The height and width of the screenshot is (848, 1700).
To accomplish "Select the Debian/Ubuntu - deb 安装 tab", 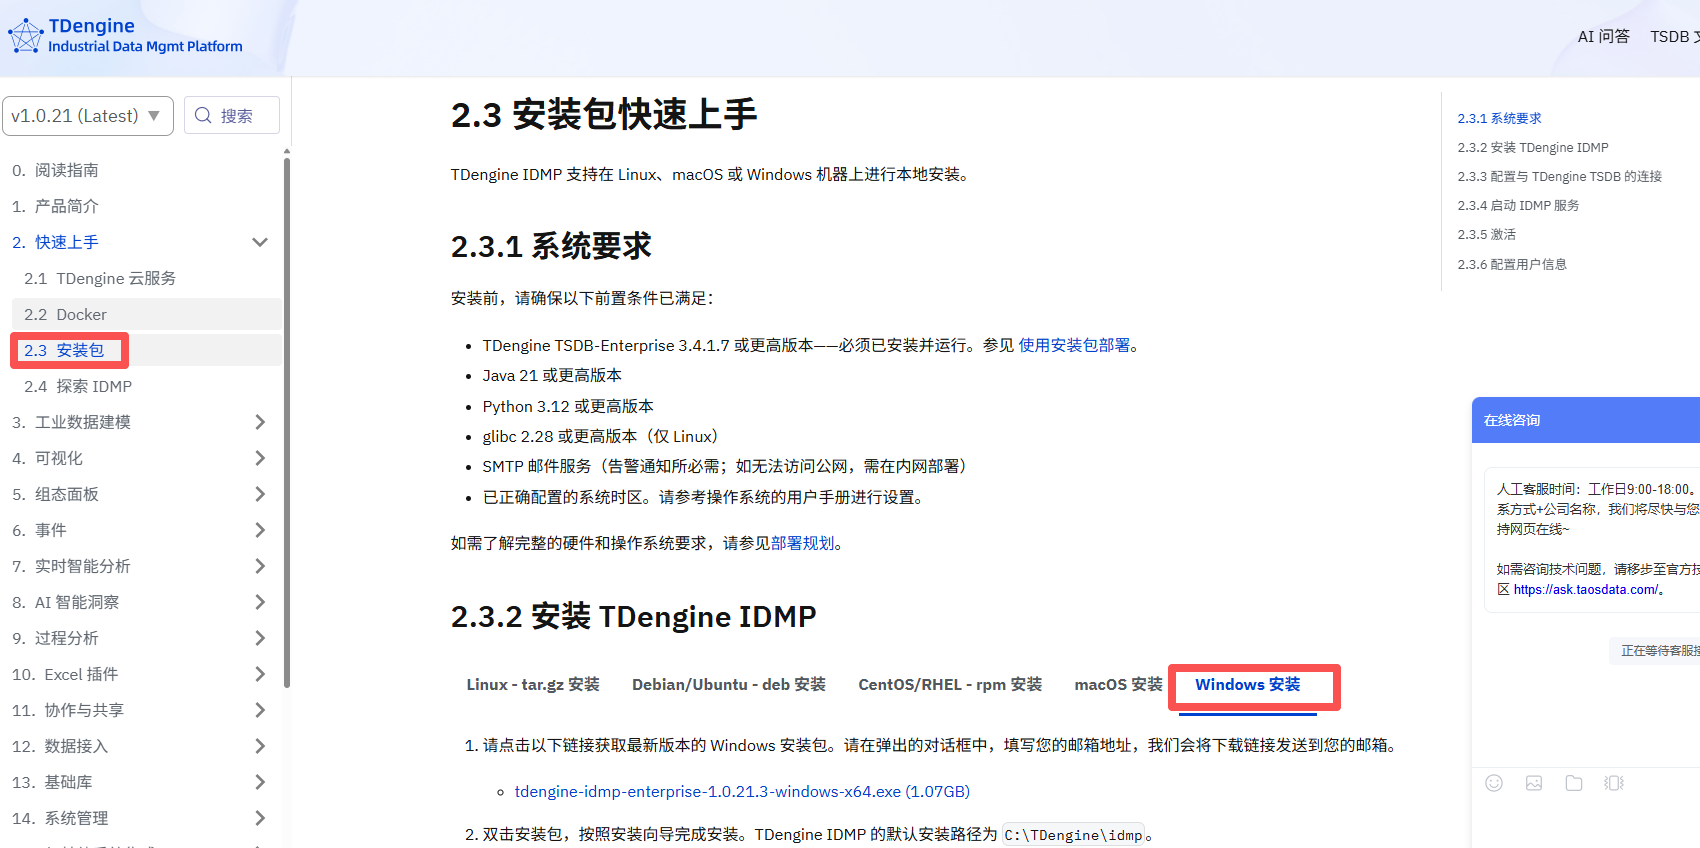I will coord(729,685).
